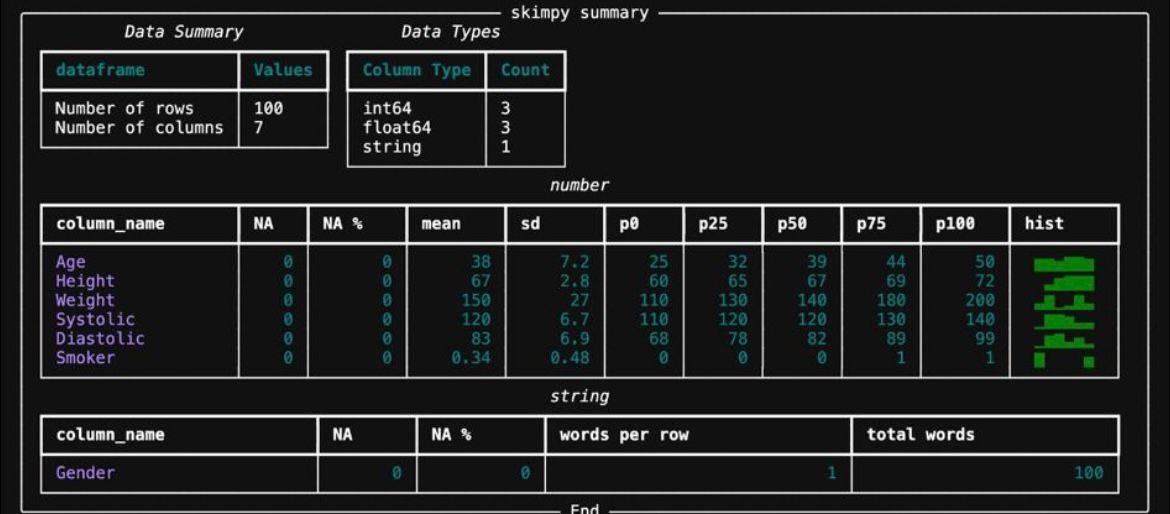Click the Weight p100 value 200
Viewport: 1170px width, 514px height.
tap(980, 301)
